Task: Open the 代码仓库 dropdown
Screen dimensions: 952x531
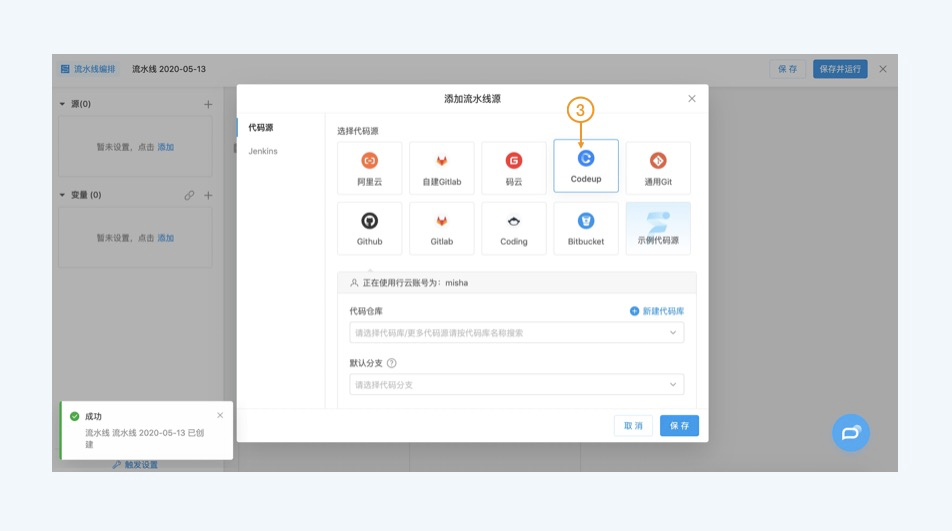Action: (517, 333)
